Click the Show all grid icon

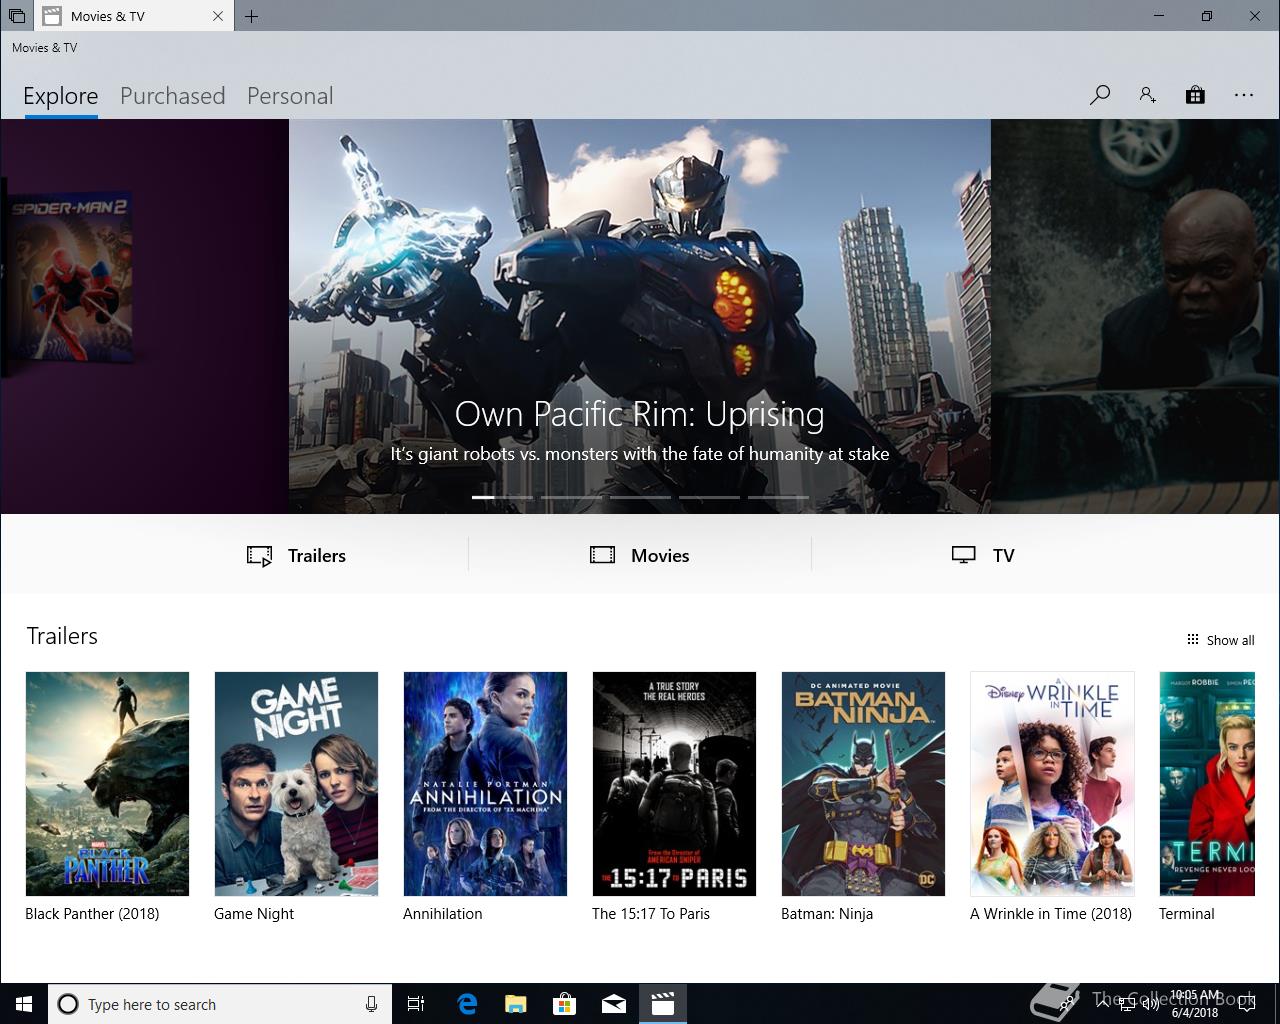(x=1192, y=640)
